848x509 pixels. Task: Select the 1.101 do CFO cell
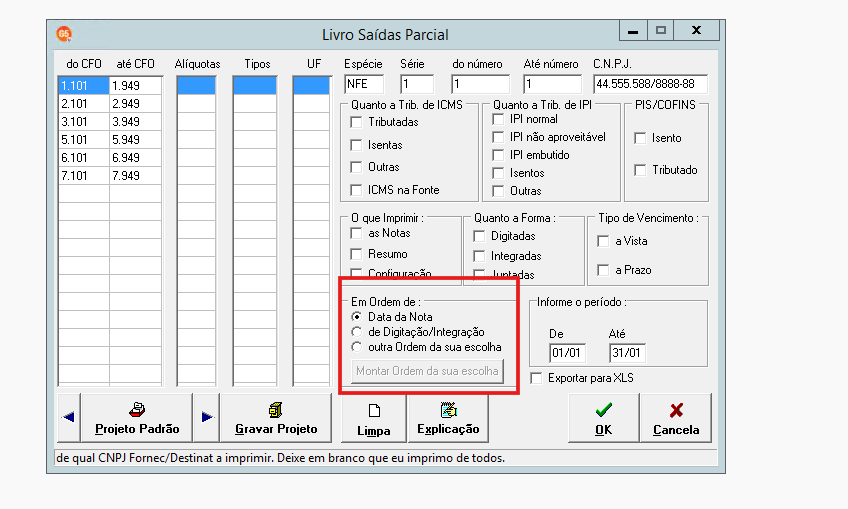point(84,85)
